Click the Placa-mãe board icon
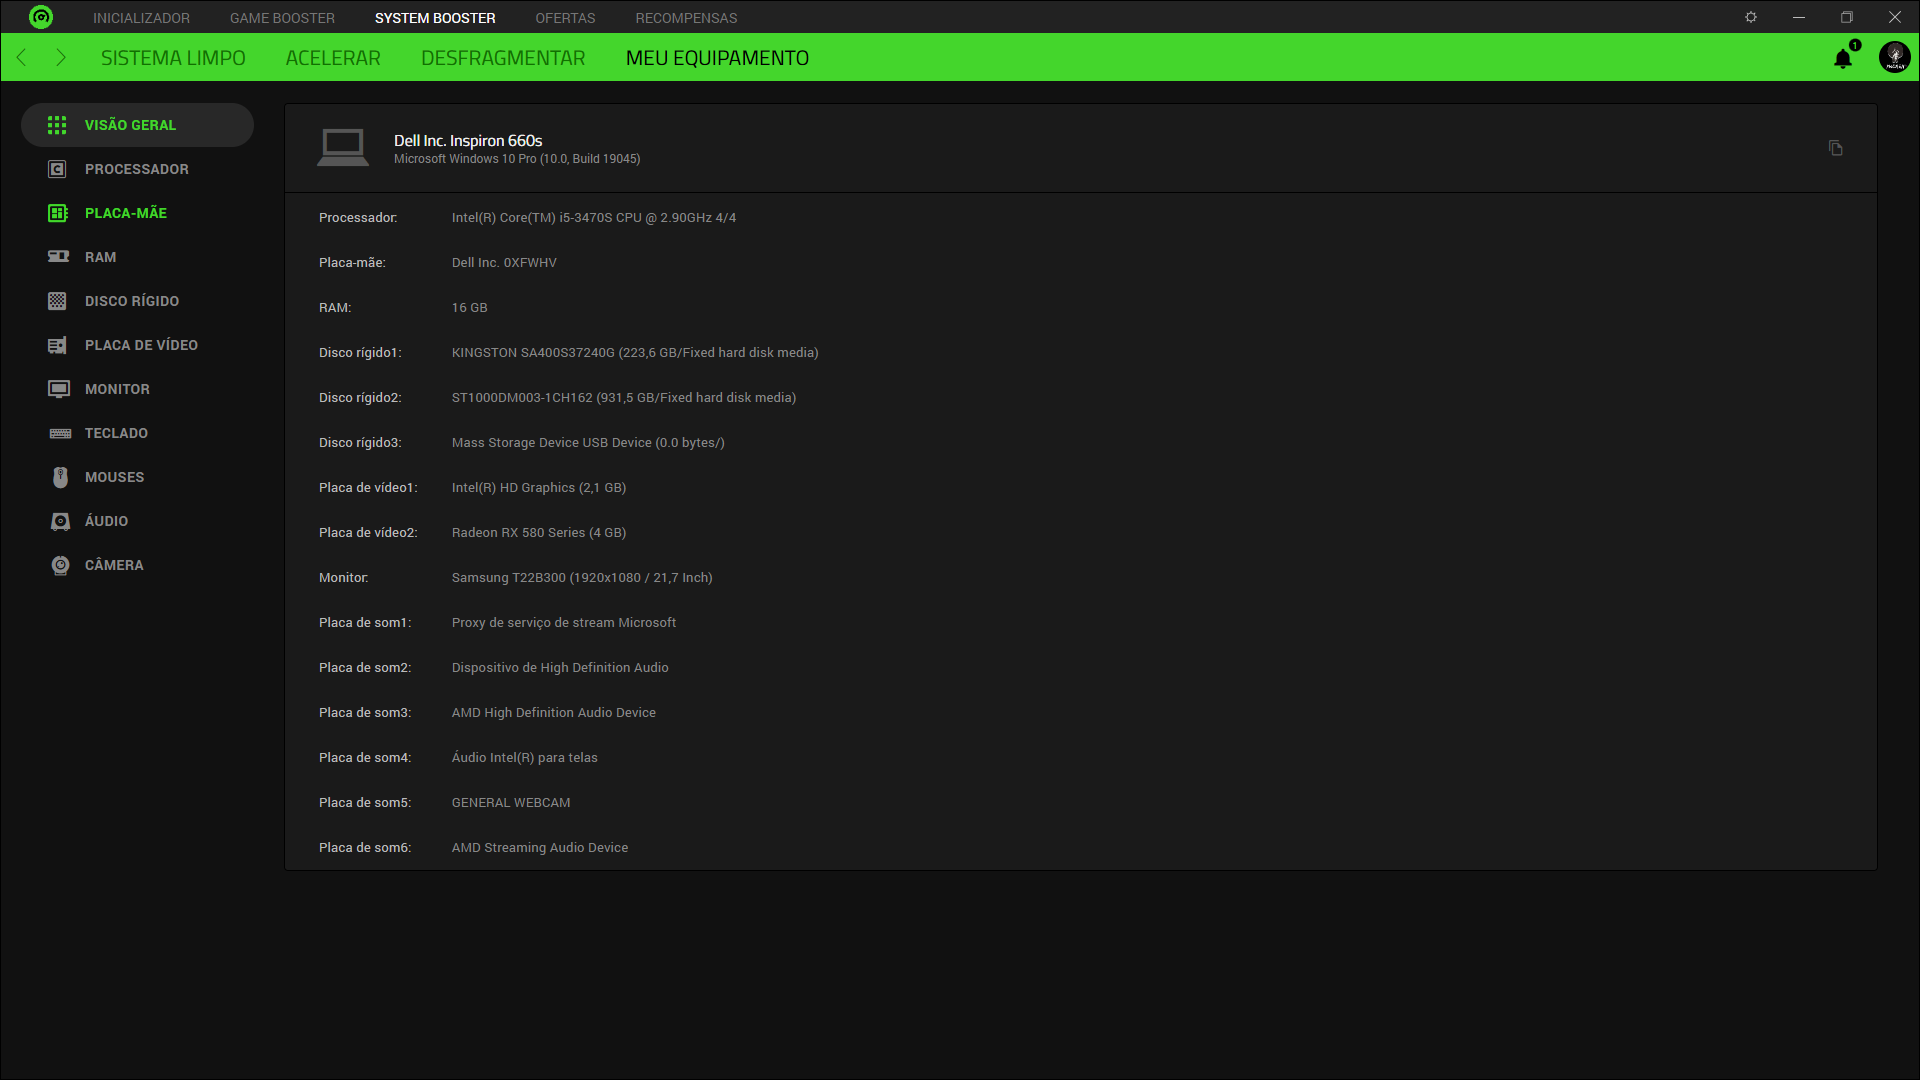Screen dimensions: 1920x1080 [x=57, y=213]
